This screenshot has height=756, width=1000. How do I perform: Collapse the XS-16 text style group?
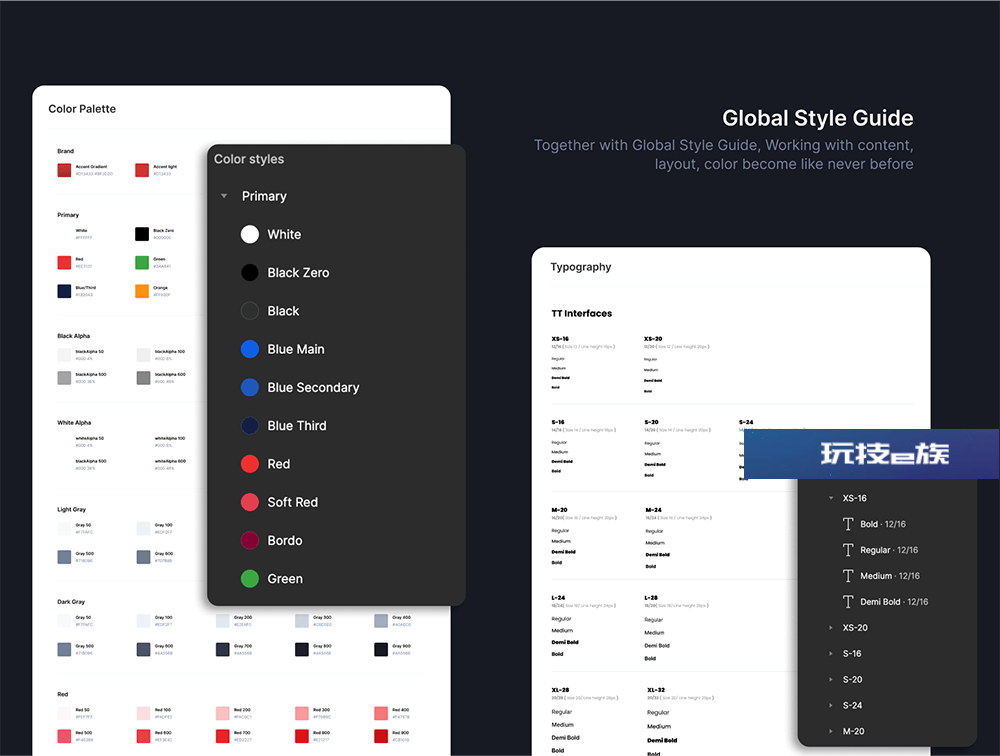830,498
